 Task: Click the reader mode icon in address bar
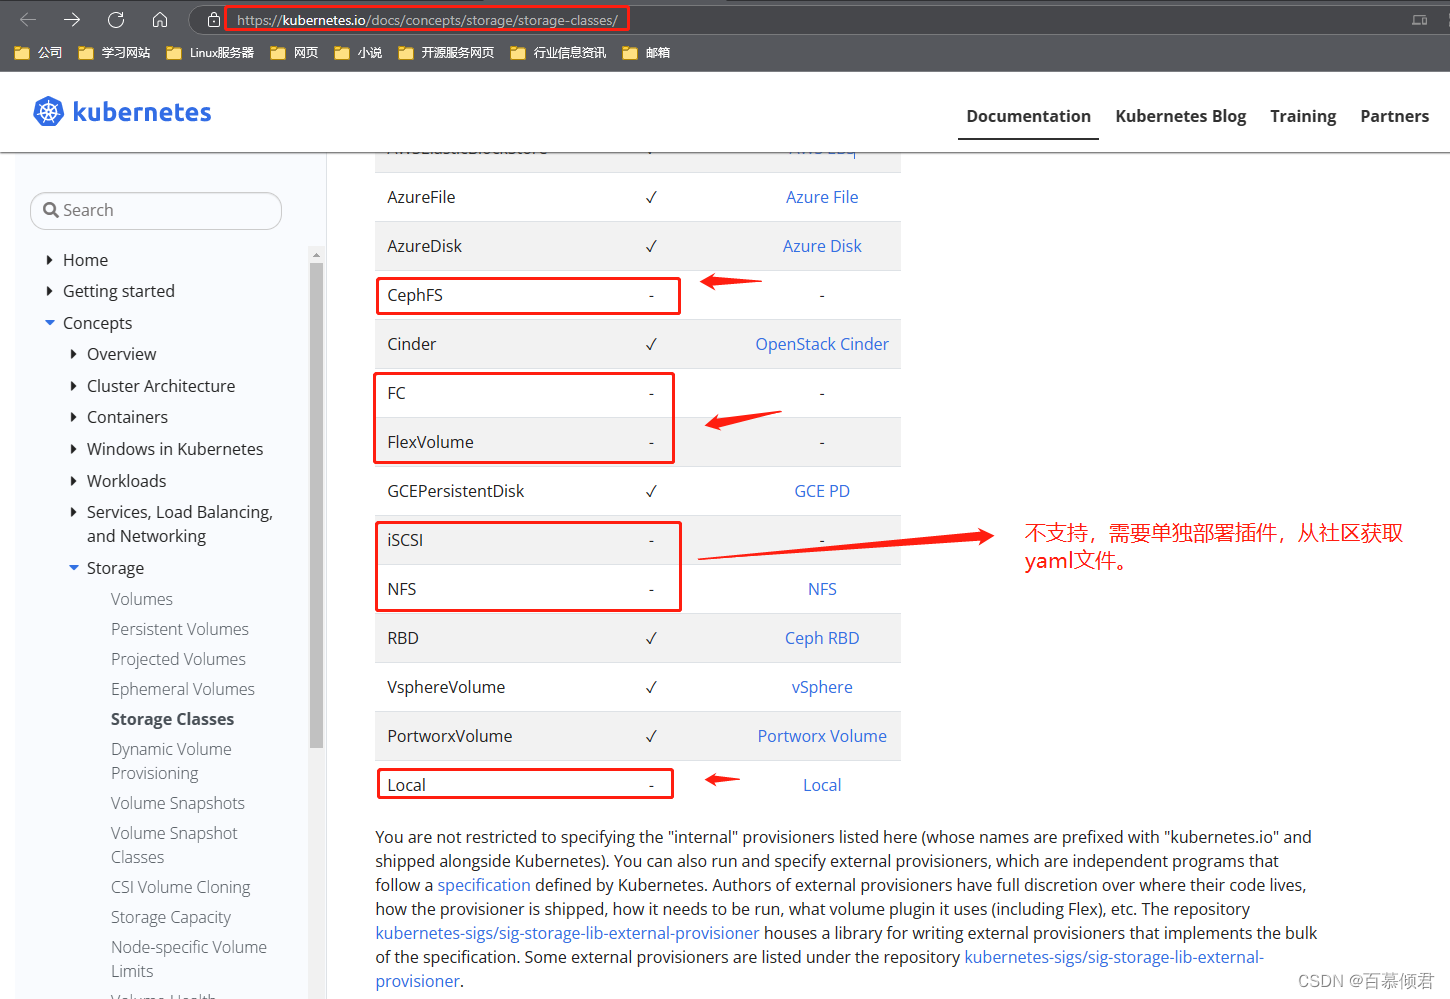click(x=1419, y=20)
